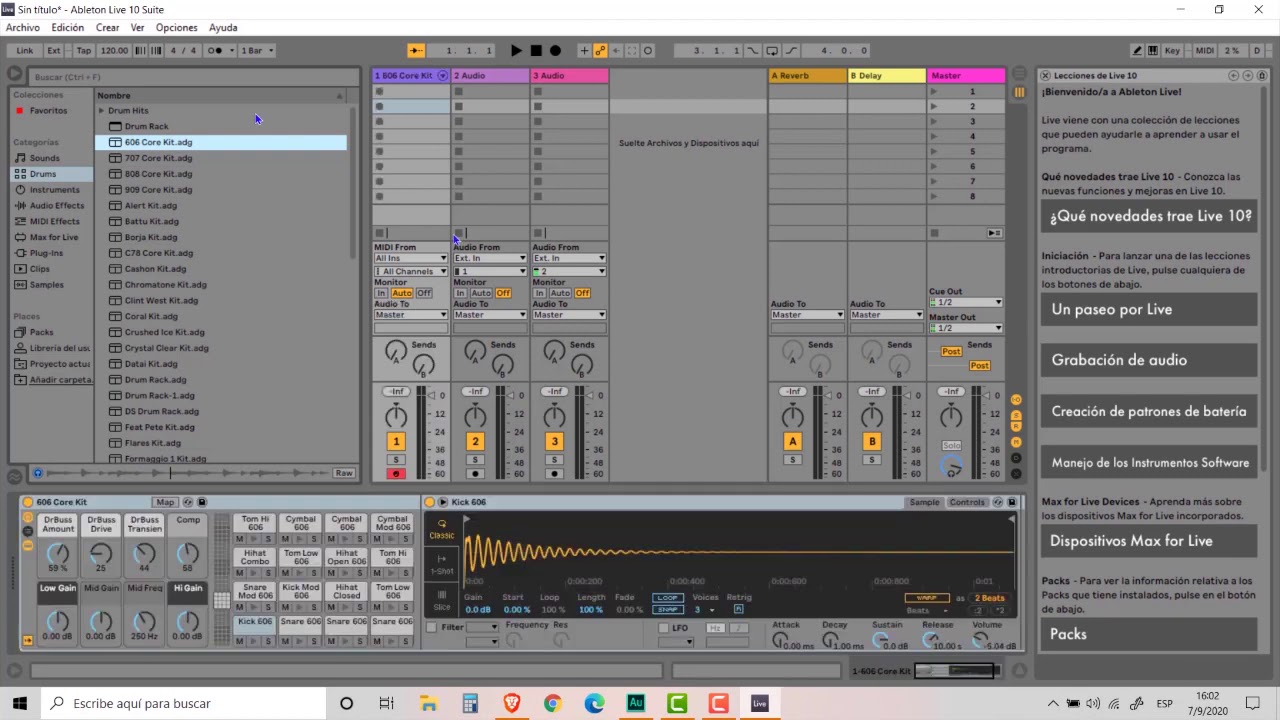
Task: Select the A Reverb return track header
Action: (x=807, y=76)
